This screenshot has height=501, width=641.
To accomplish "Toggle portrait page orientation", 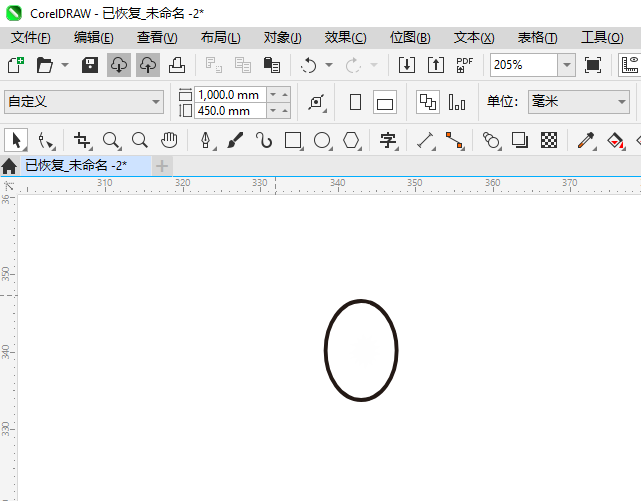I will 355,102.
